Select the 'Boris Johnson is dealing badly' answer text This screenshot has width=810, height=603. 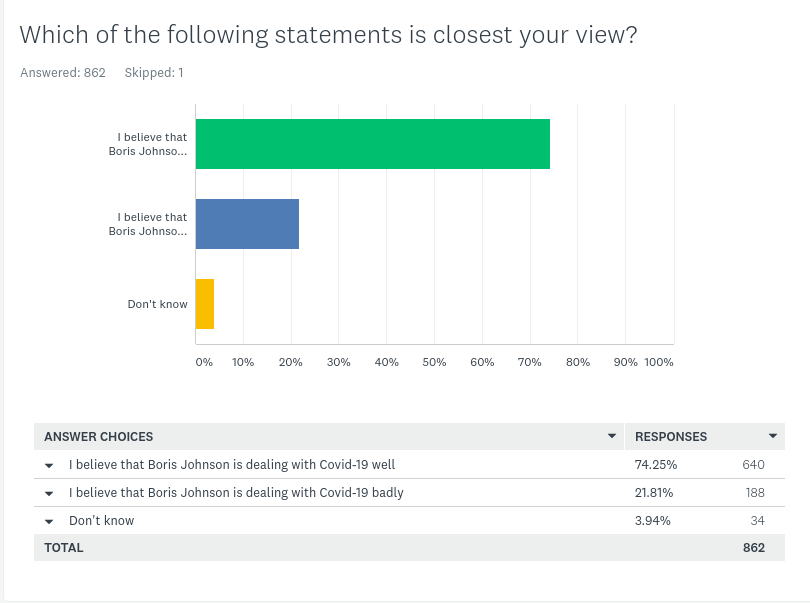(236, 493)
